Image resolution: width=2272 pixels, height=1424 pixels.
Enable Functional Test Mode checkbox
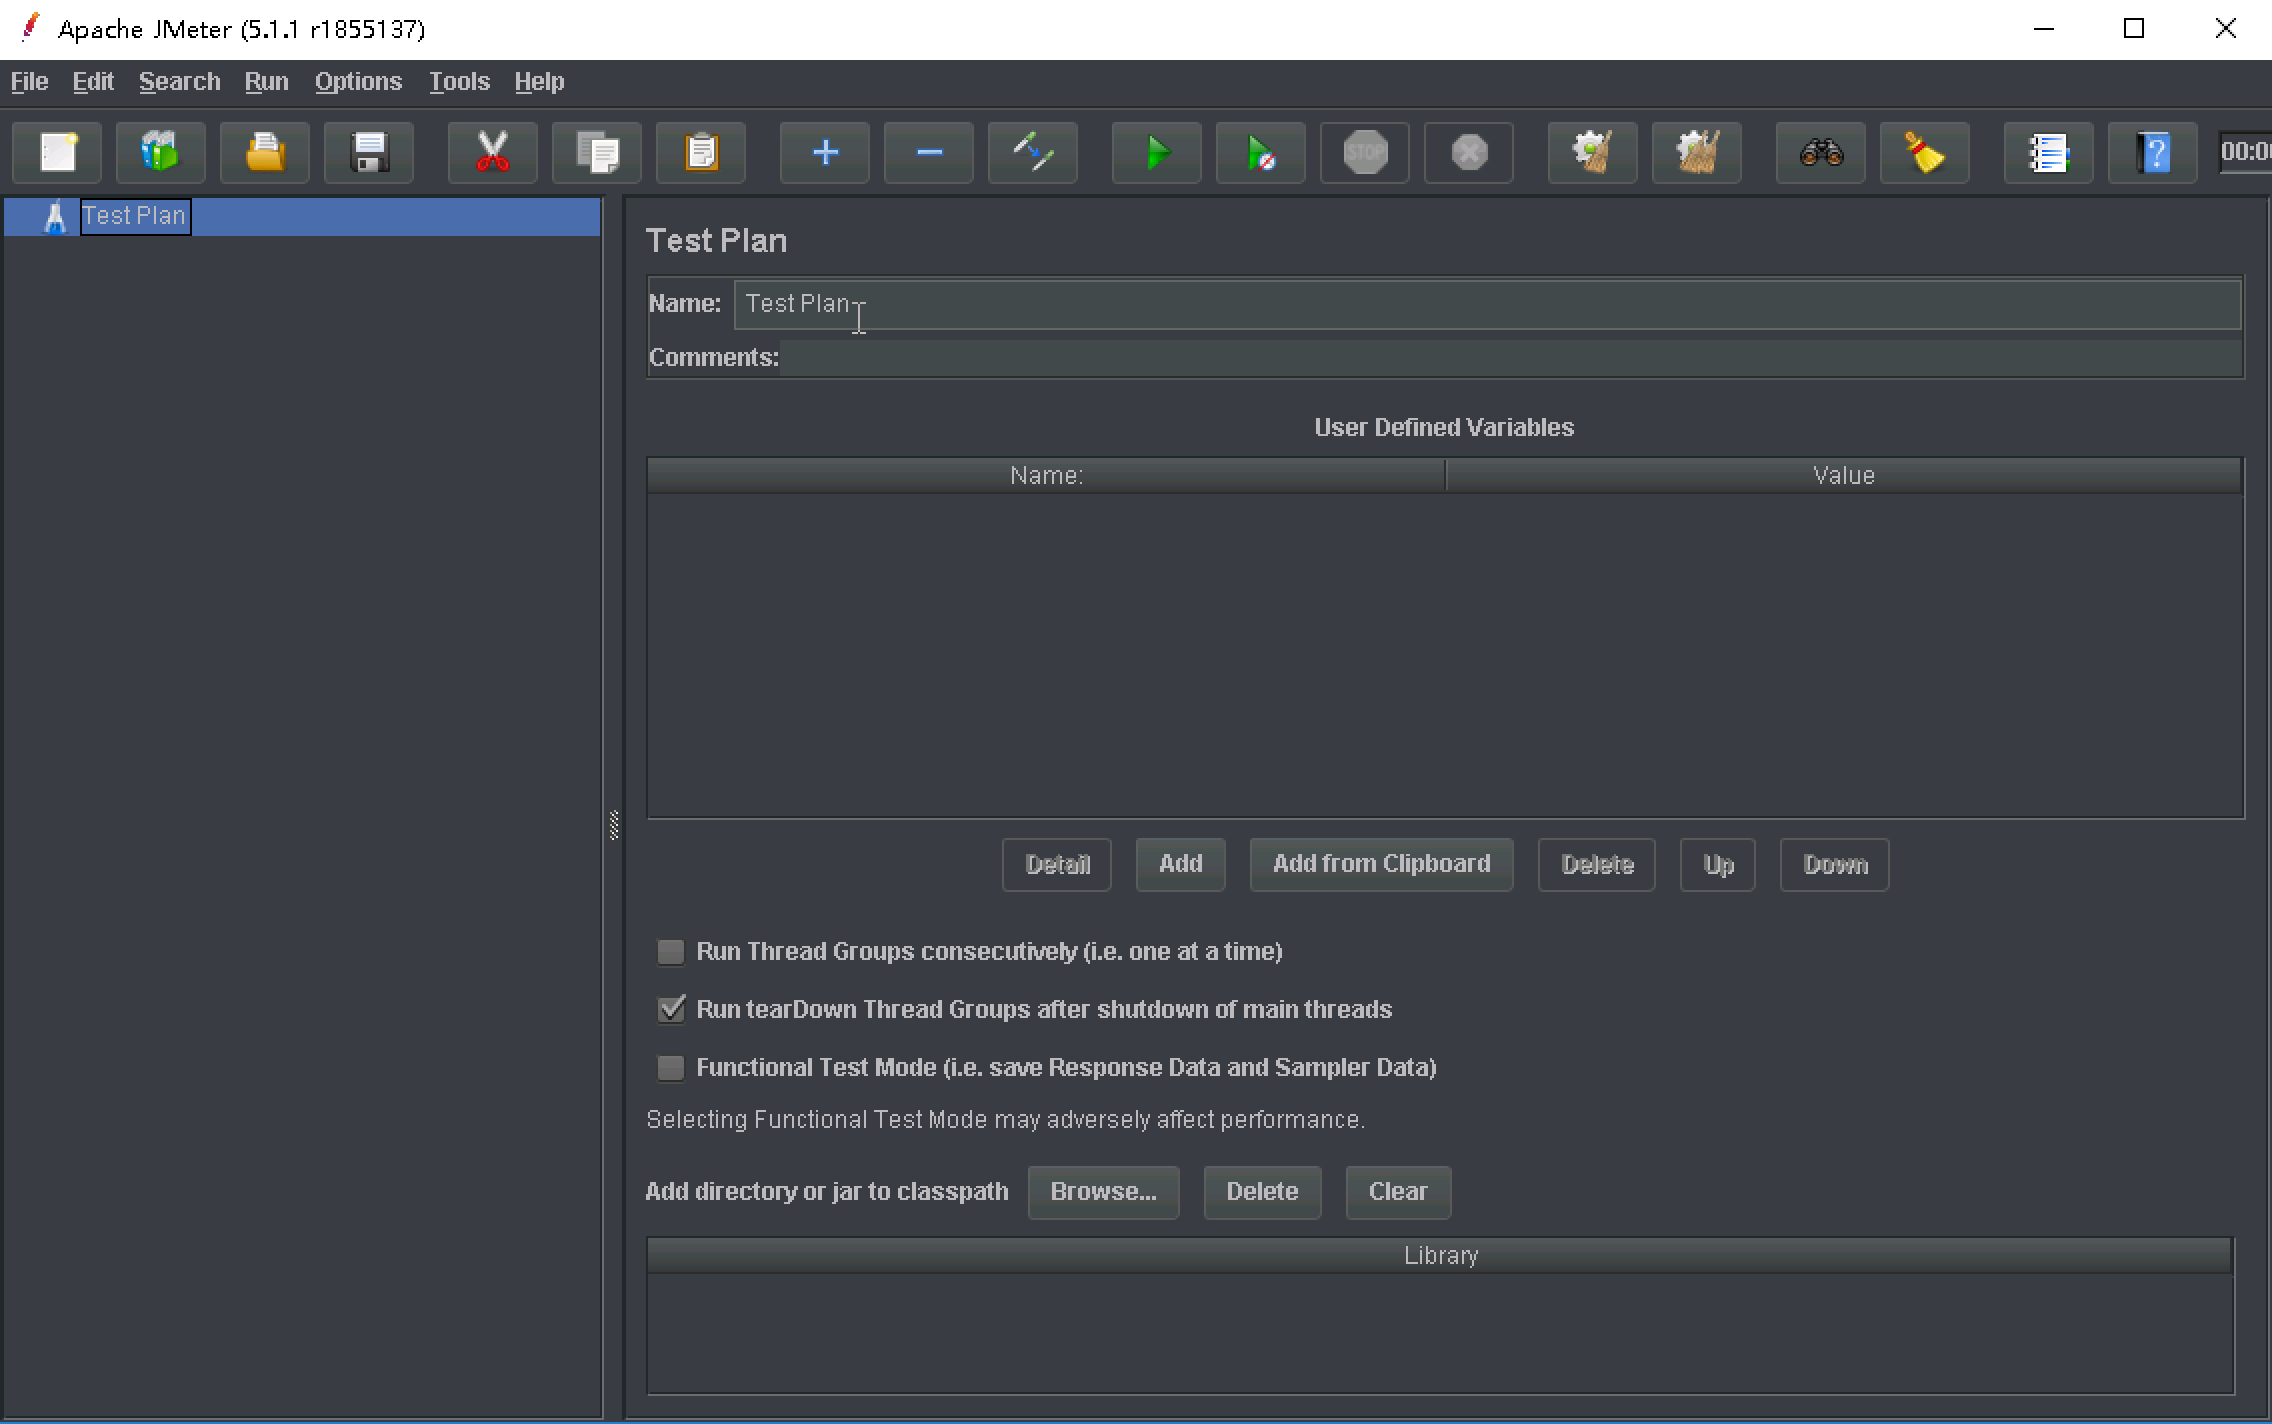pyautogui.click(x=671, y=1066)
